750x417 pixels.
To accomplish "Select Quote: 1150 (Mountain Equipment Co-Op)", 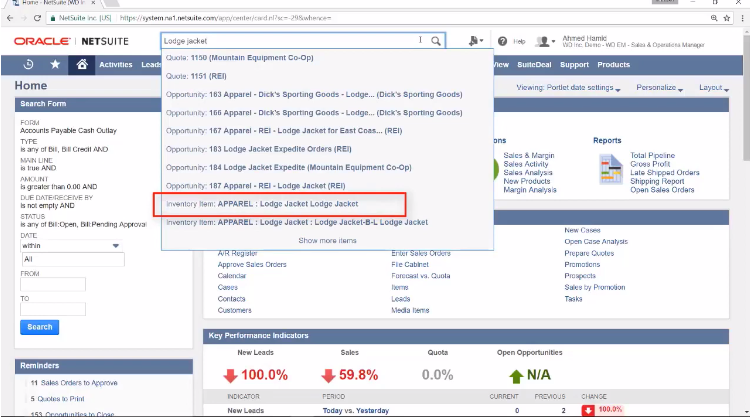I will (x=240, y=57).
